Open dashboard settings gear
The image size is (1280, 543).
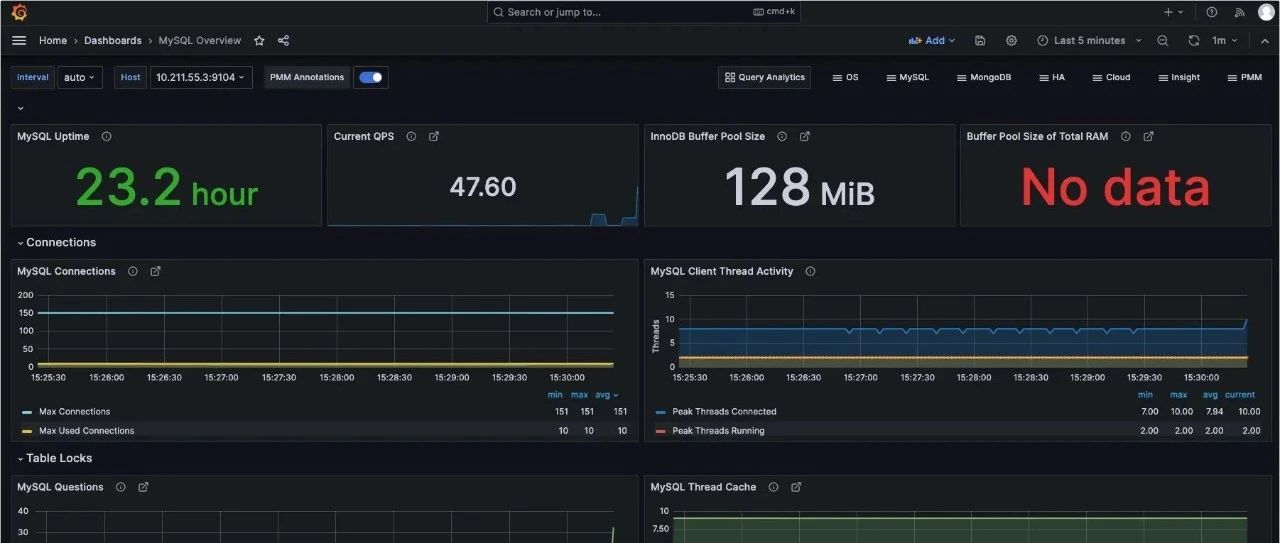click(x=1011, y=40)
